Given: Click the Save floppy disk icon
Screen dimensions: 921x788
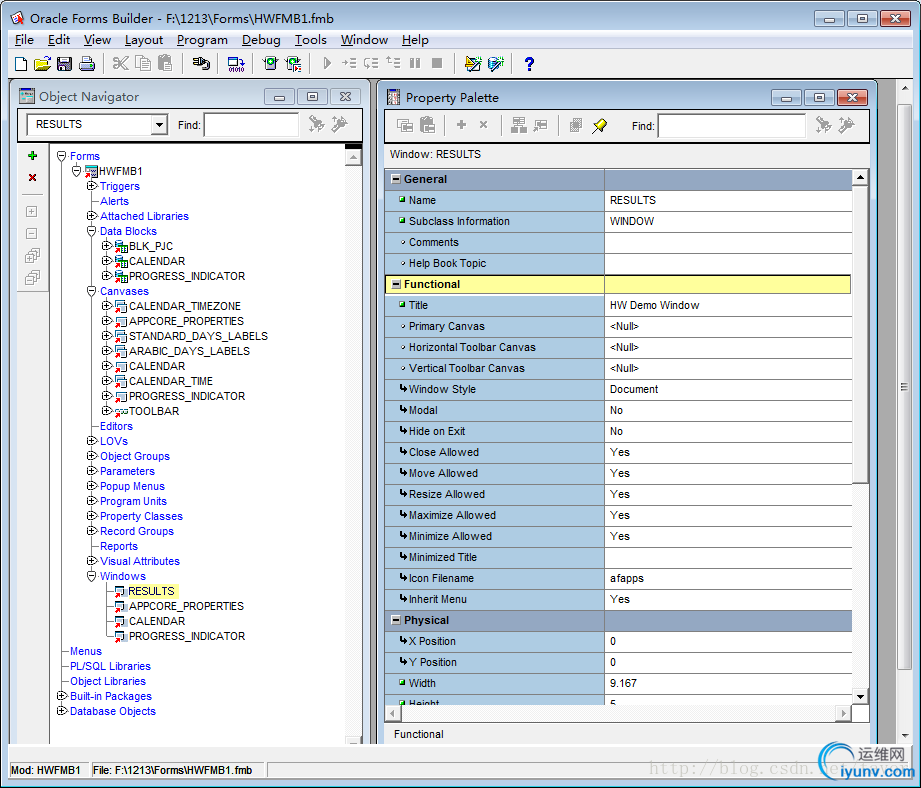Looking at the screenshot, I should click(64, 63).
